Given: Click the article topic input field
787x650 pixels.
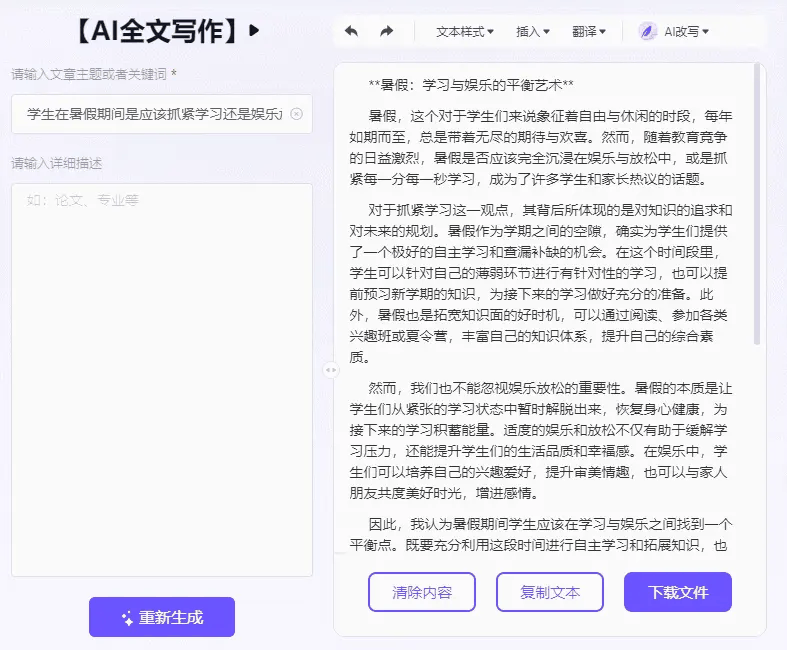Looking at the screenshot, I should click(162, 114).
